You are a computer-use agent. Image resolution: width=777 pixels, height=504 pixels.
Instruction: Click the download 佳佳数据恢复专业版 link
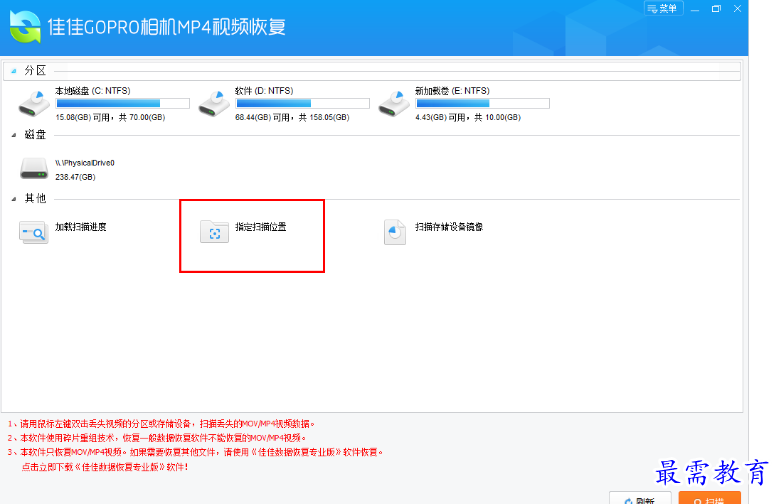point(105,467)
